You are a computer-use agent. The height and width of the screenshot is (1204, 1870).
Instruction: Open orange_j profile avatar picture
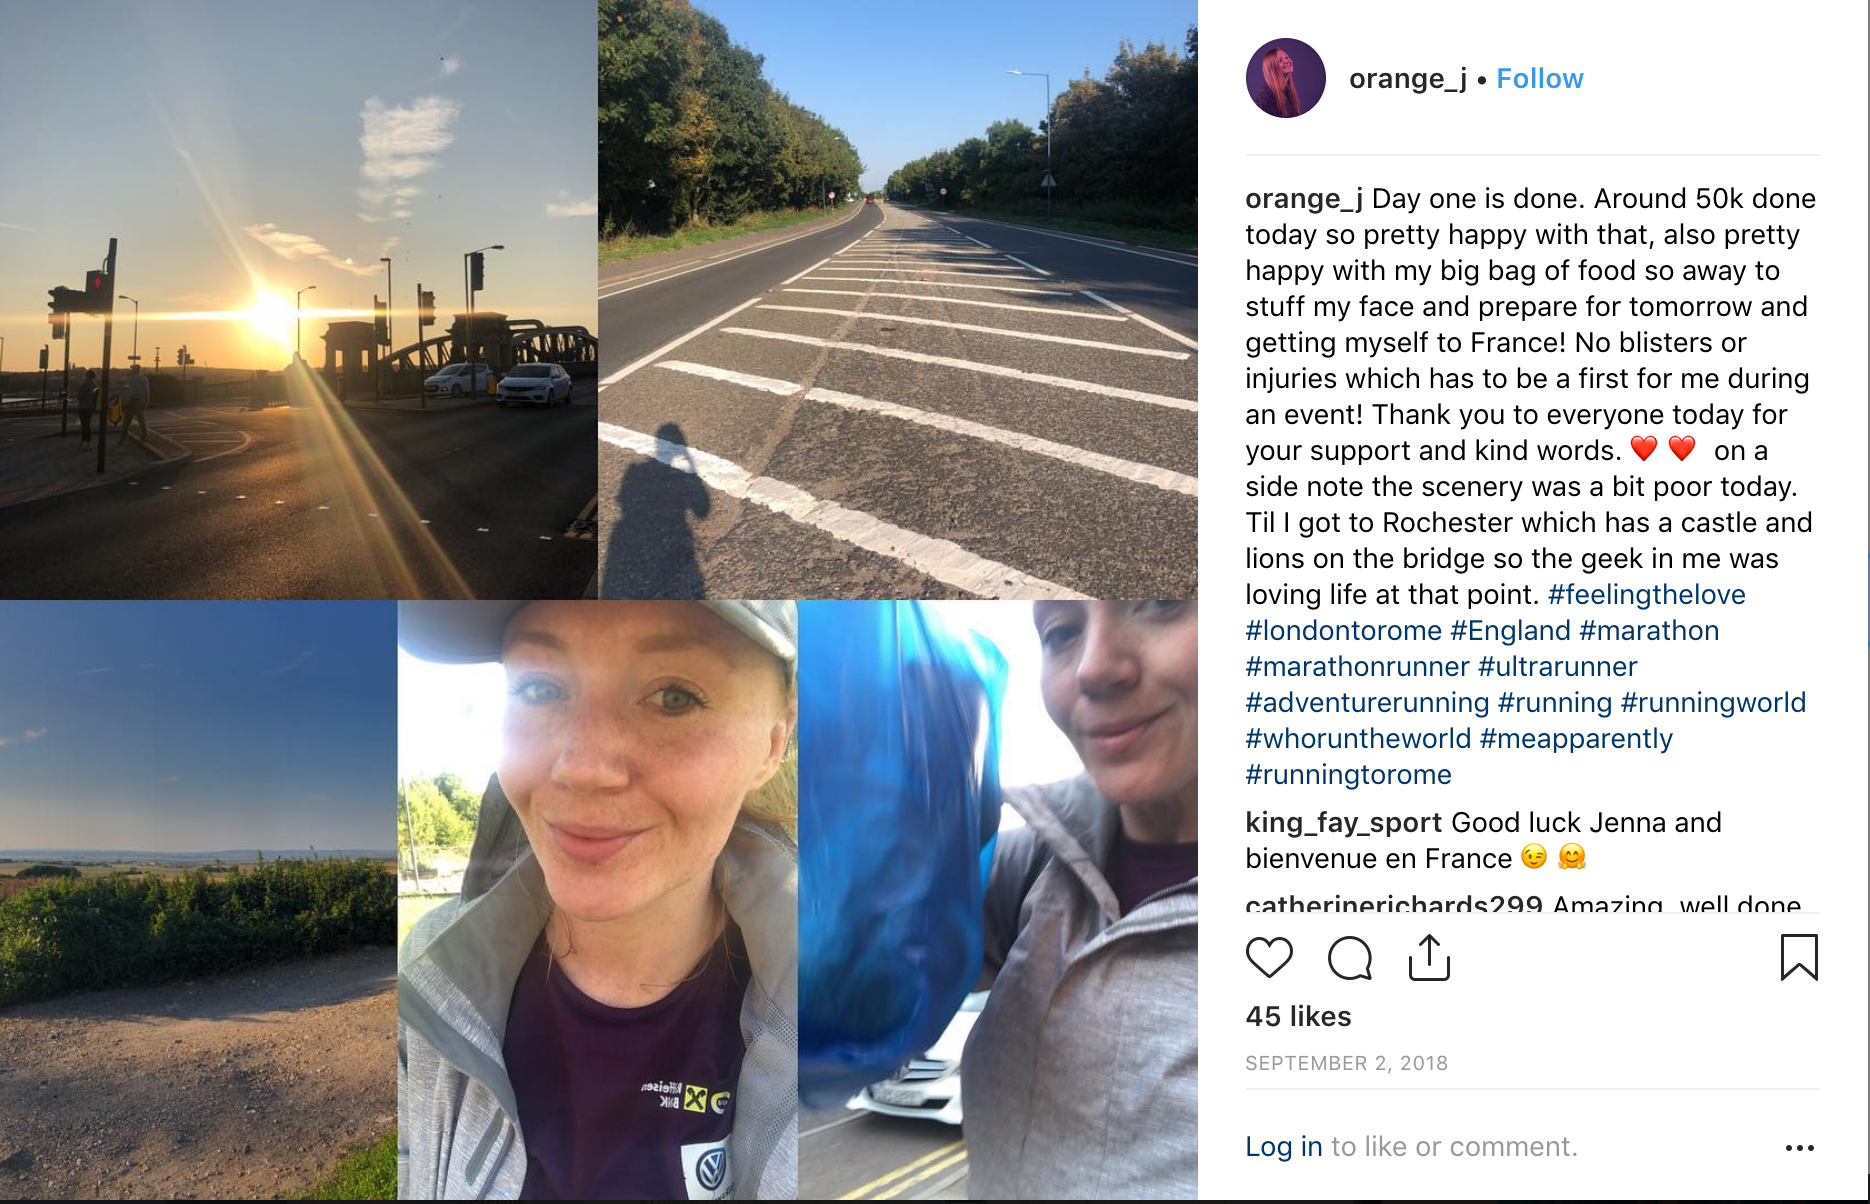pyautogui.click(x=1285, y=78)
